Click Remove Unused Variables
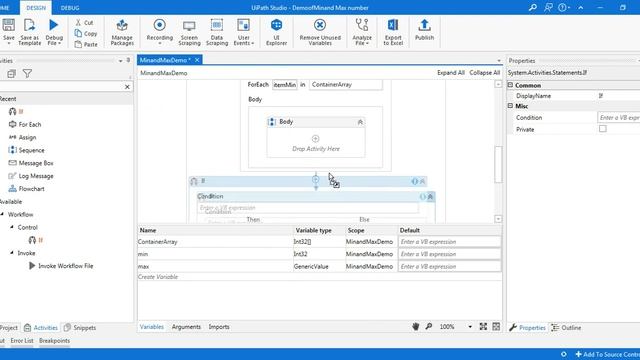This screenshot has height=360, width=640. pyautogui.click(x=320, y=32)
